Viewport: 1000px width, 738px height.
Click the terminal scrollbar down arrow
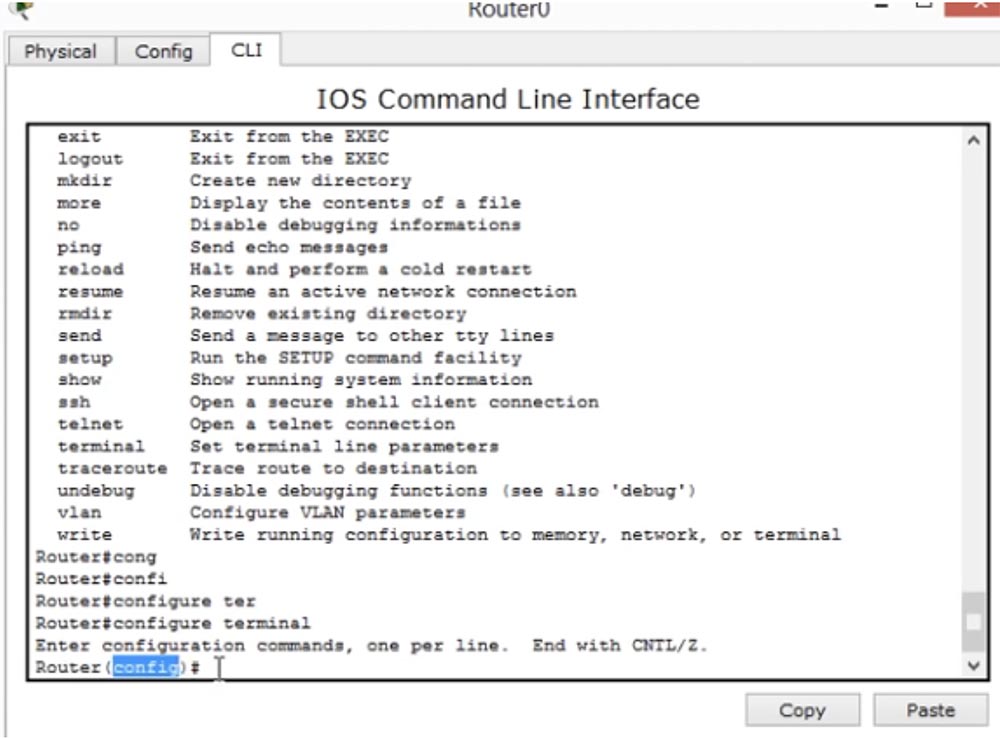[x=974, y=665]
